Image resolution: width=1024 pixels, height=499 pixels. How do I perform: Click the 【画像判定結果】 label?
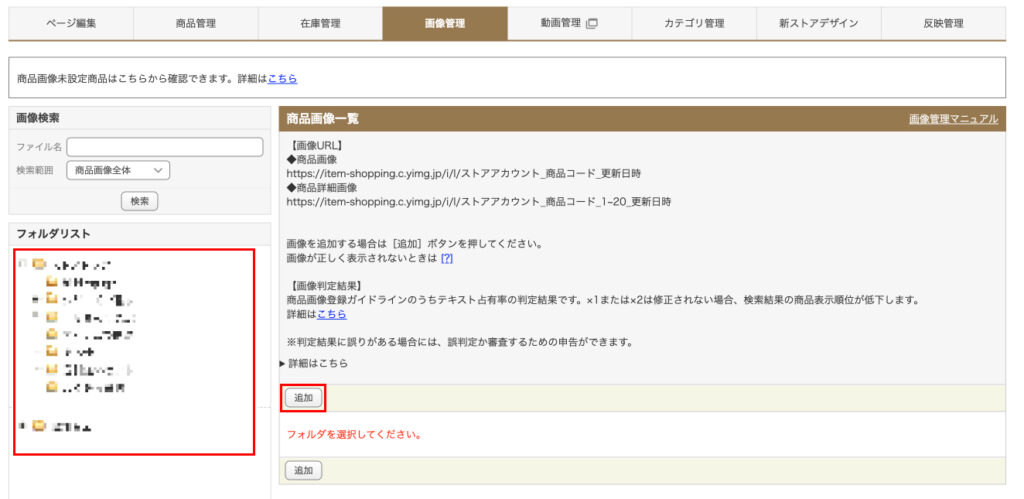pyautogui.click(x=325, y=286)
